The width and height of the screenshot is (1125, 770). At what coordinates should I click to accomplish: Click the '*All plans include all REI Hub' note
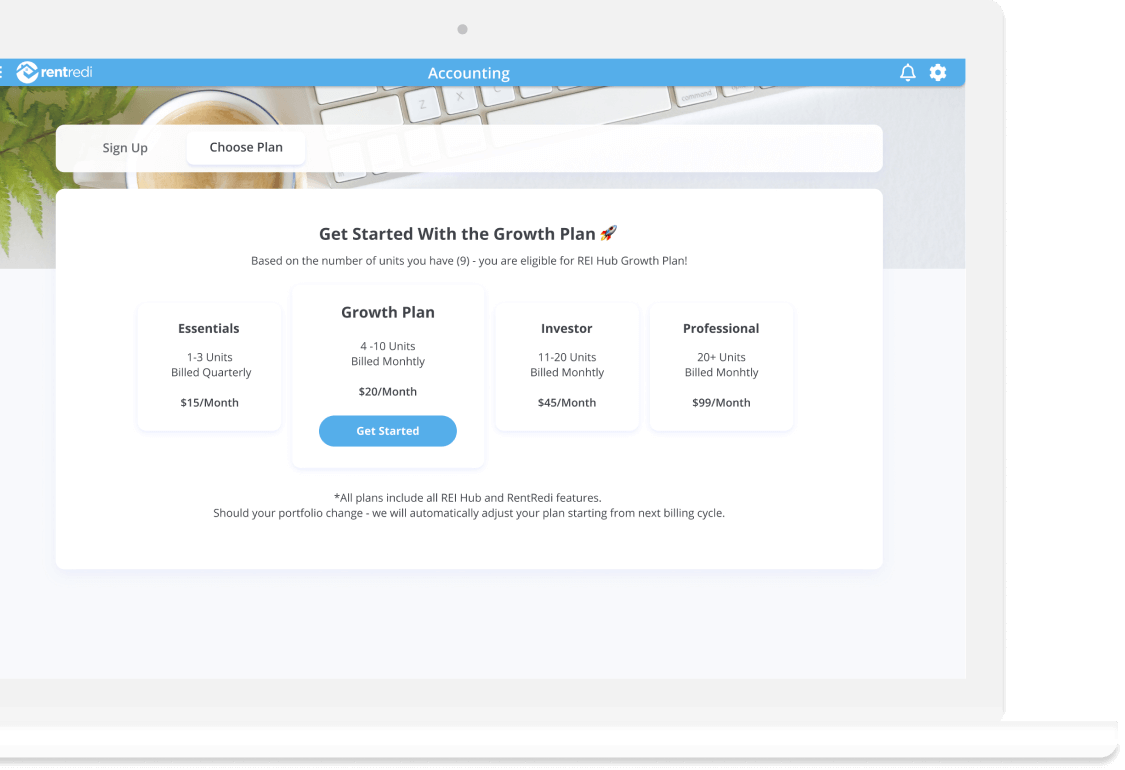(468, 498)
